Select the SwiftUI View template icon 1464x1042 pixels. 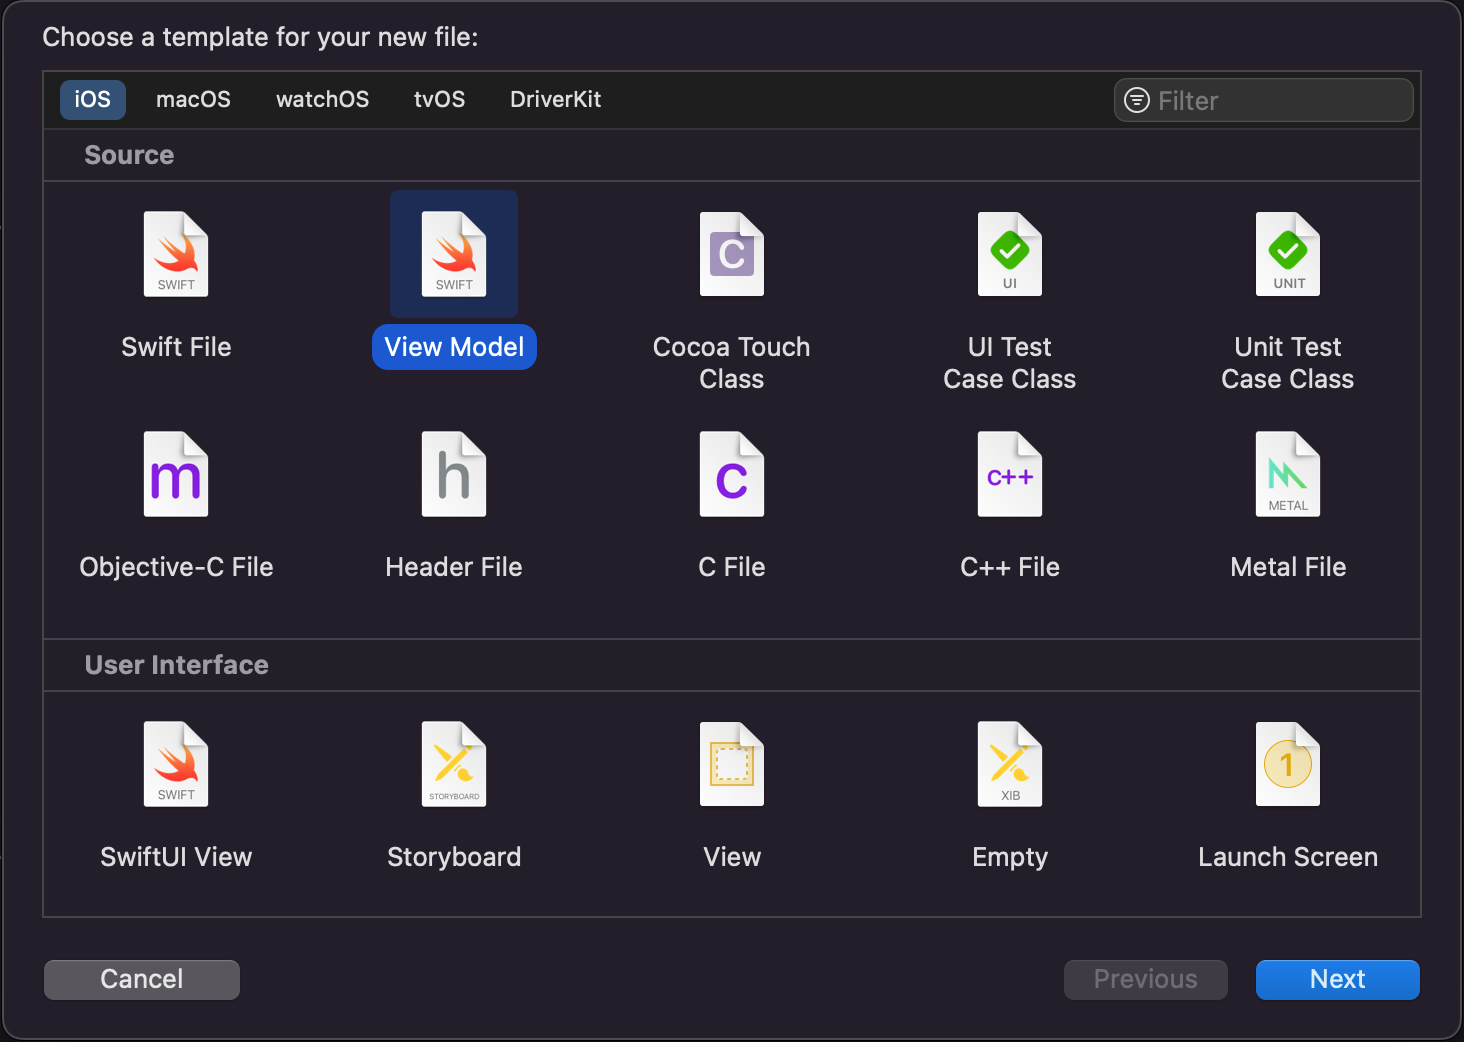tap(176, 764)
